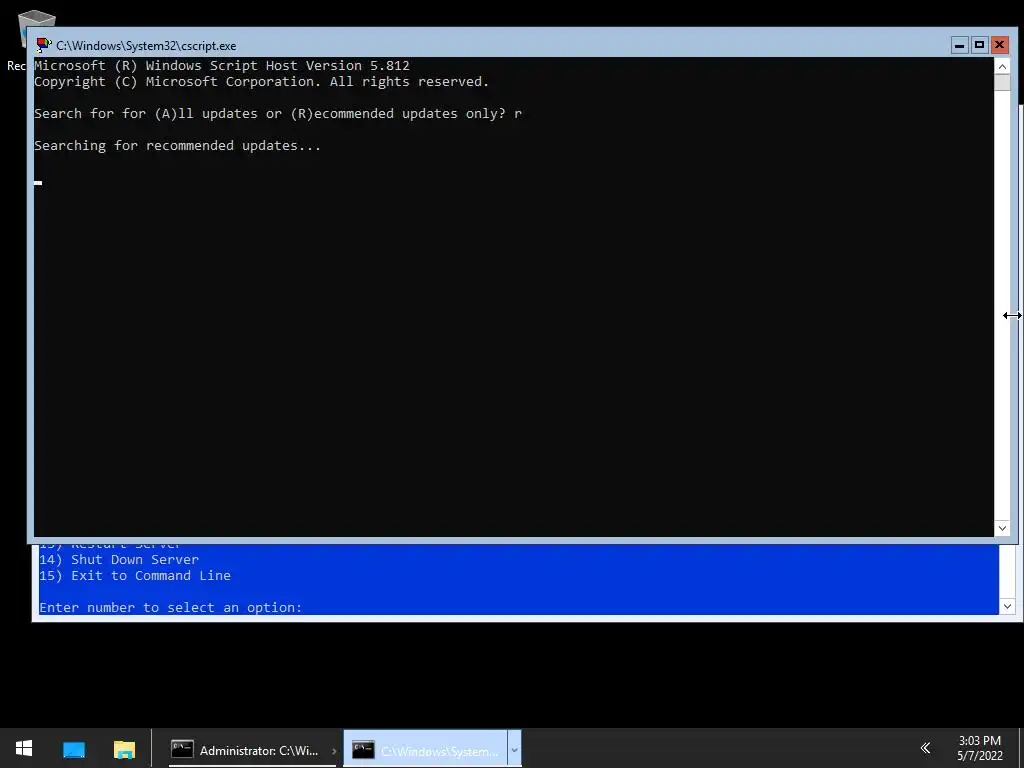This screenshot has width=1024, height=768.
Task: Show the hidden system tray chevron
Action: pyautogui.click(x=925, y=747)
